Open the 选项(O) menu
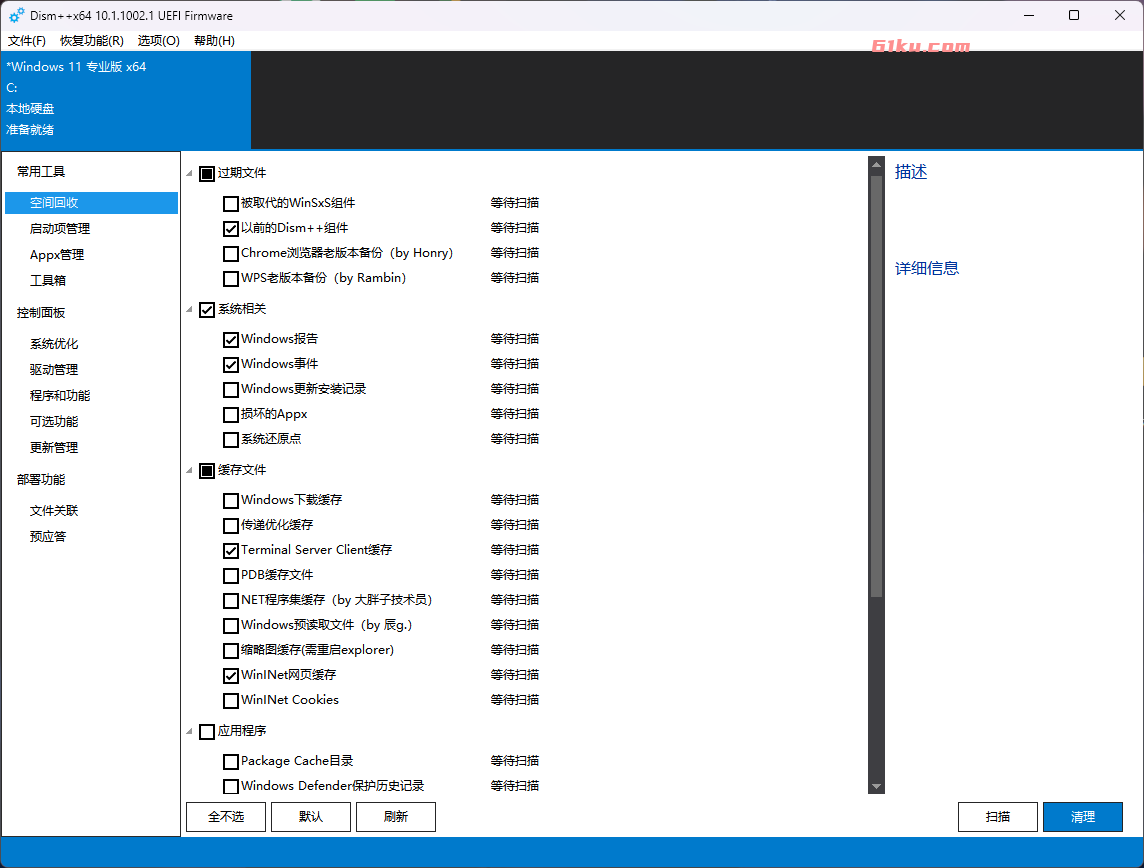The height and width of the screenshot is (868, 1144). (158, 41)
